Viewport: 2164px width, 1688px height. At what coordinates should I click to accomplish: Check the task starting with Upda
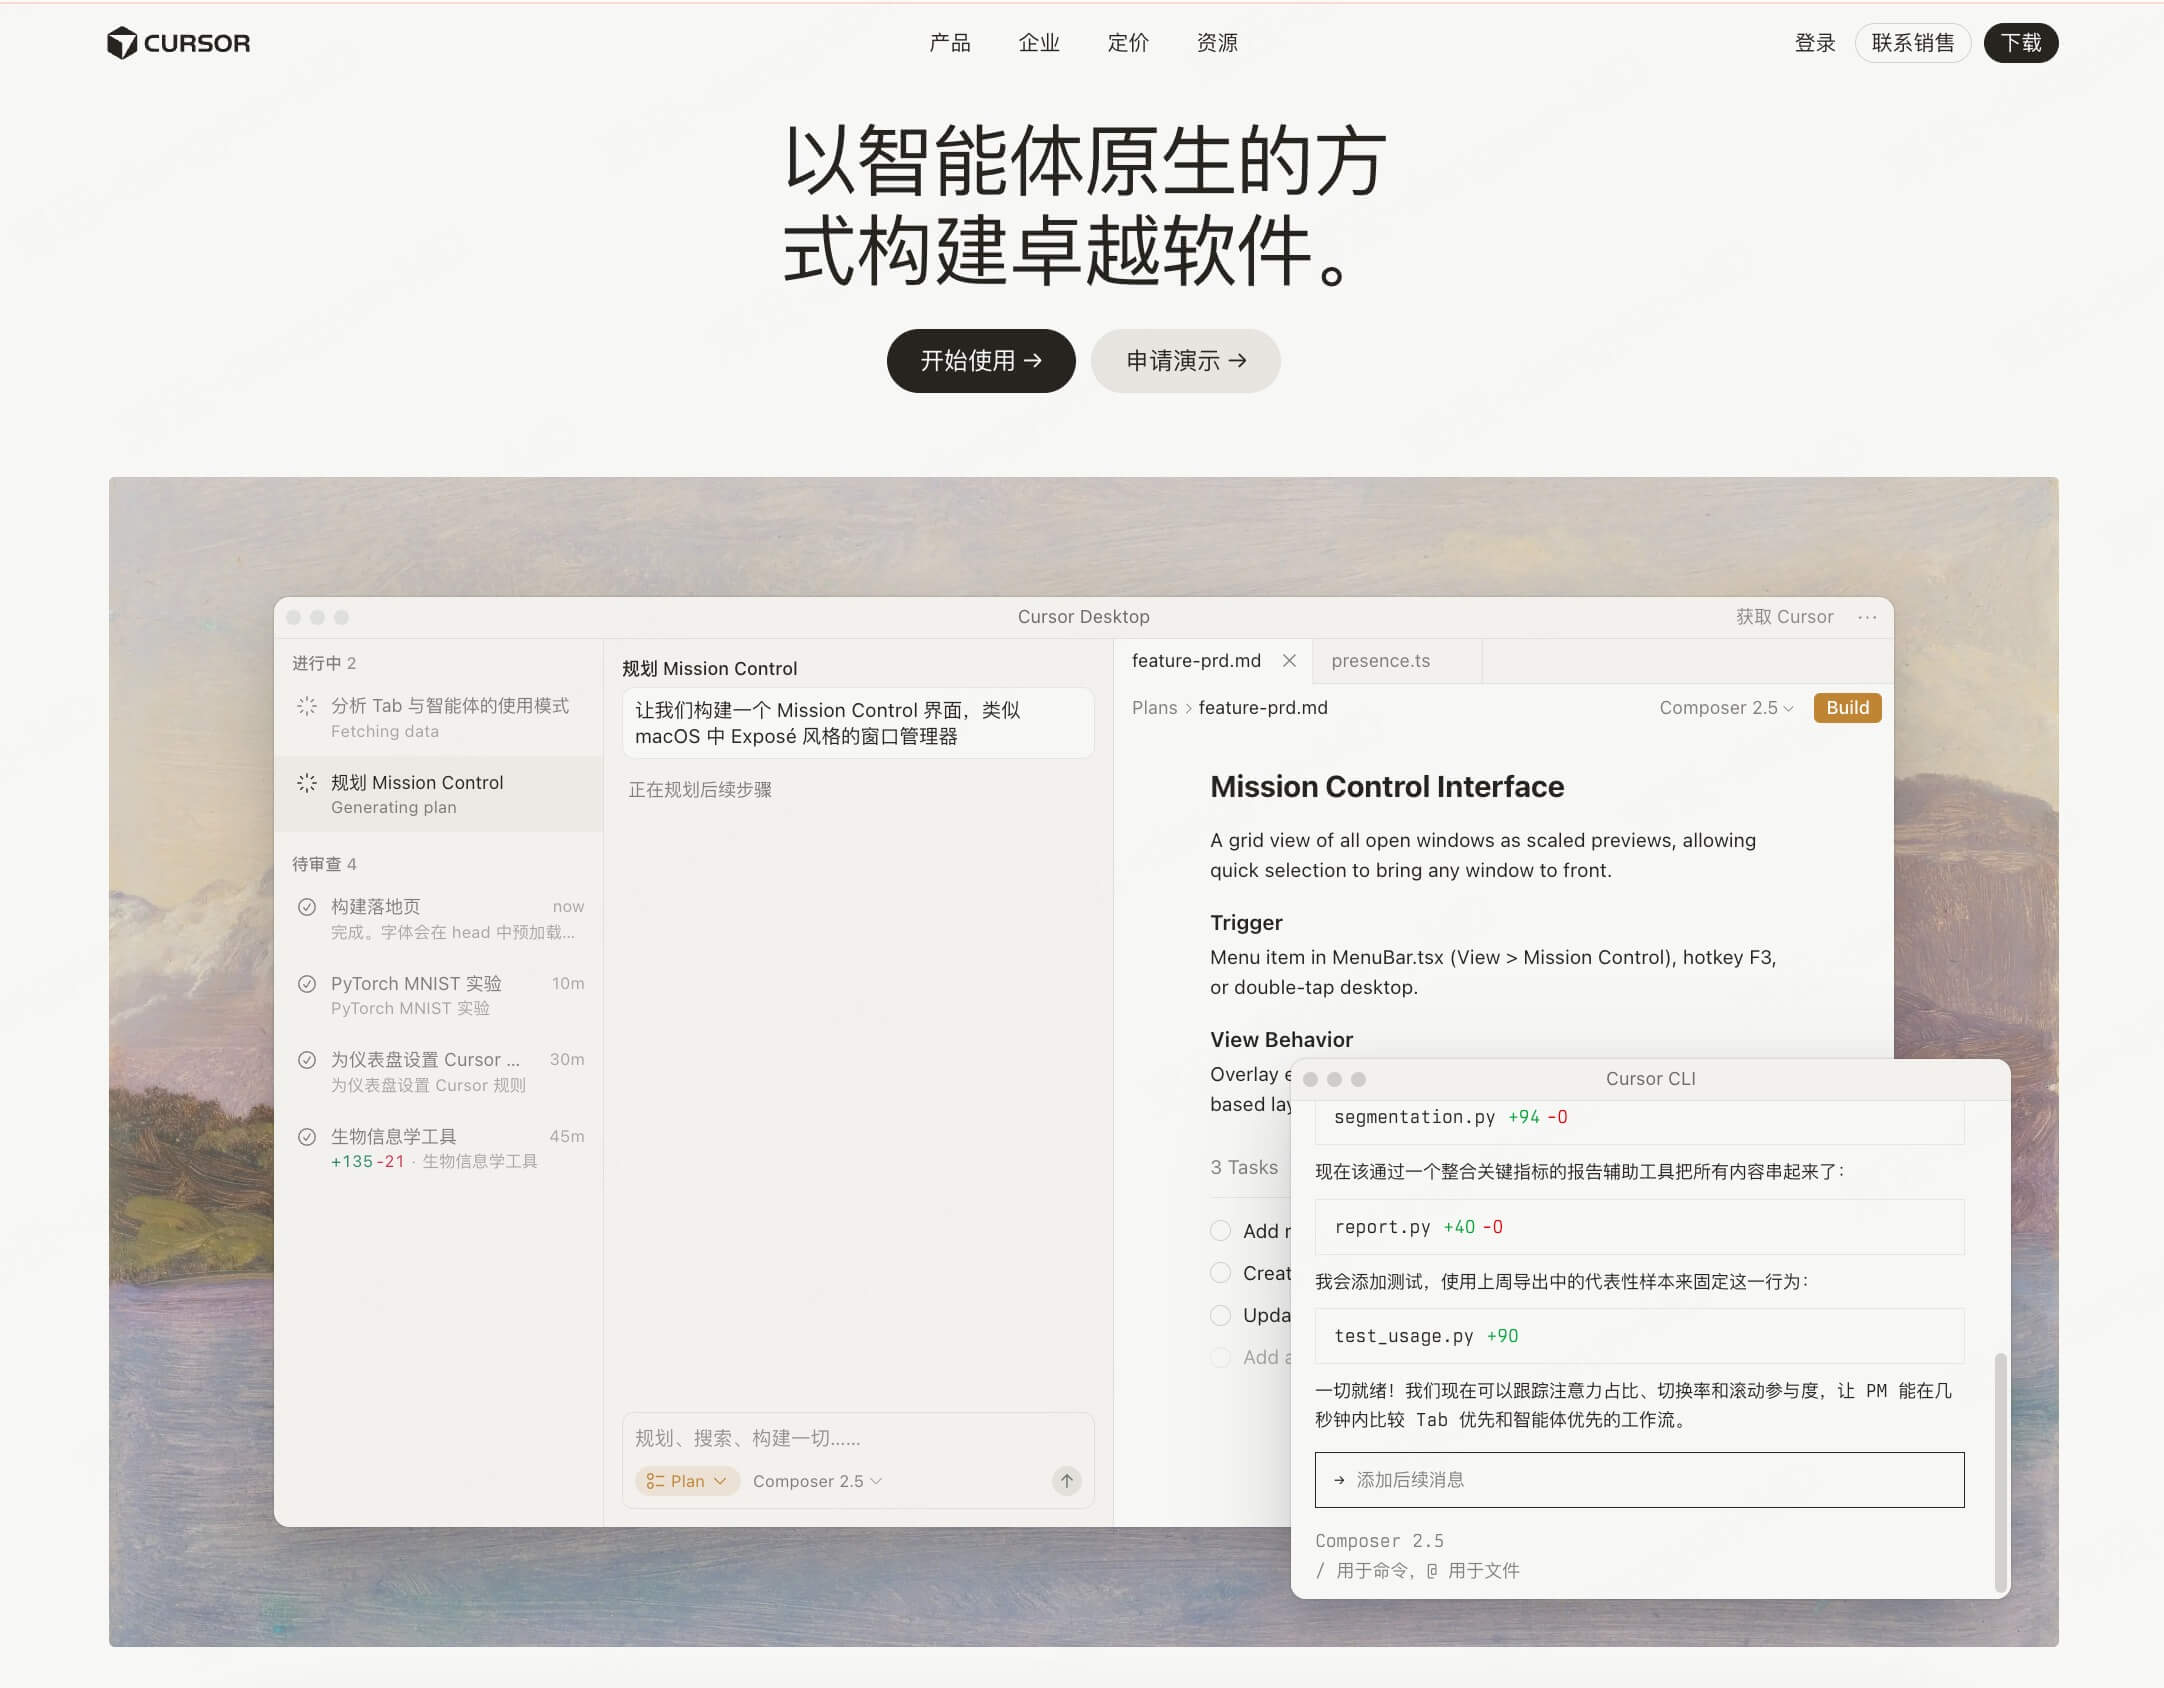click(1221, 1315)
